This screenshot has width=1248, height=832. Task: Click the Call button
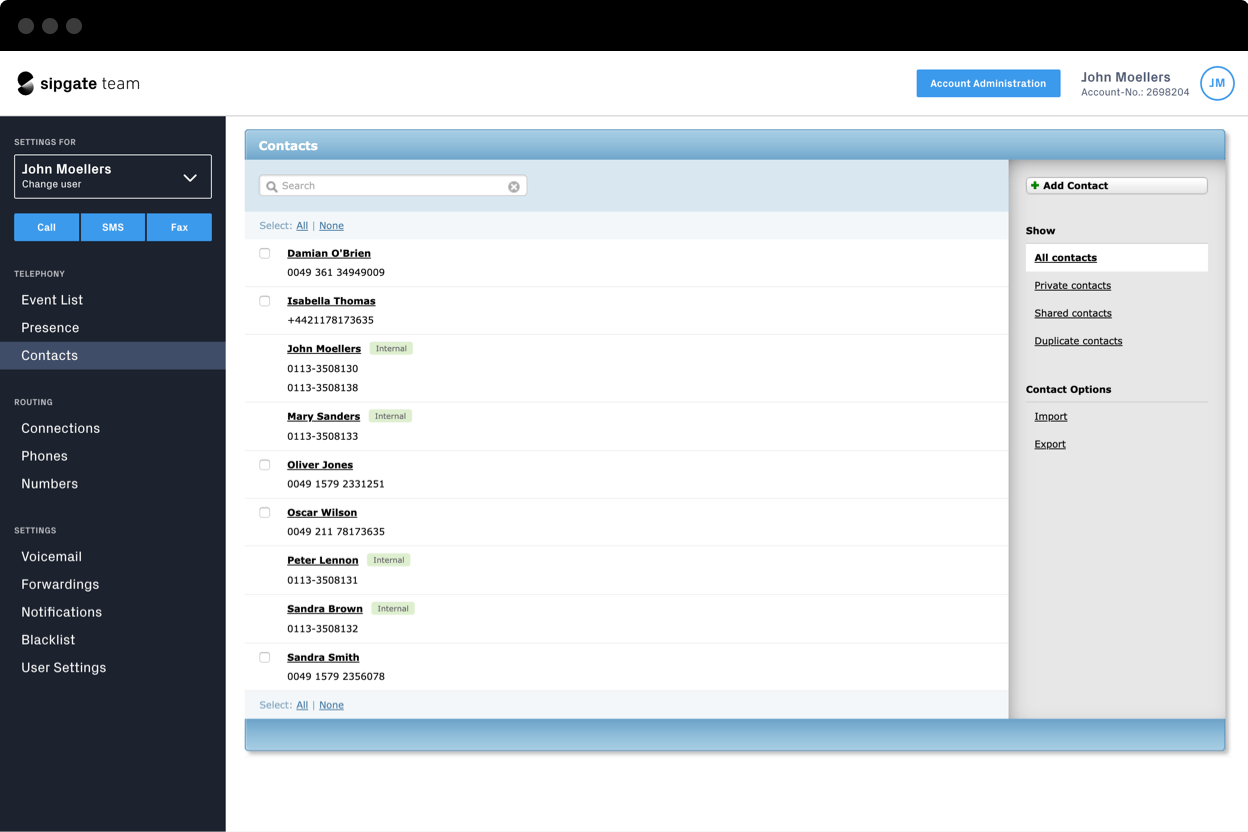[47, 227]
